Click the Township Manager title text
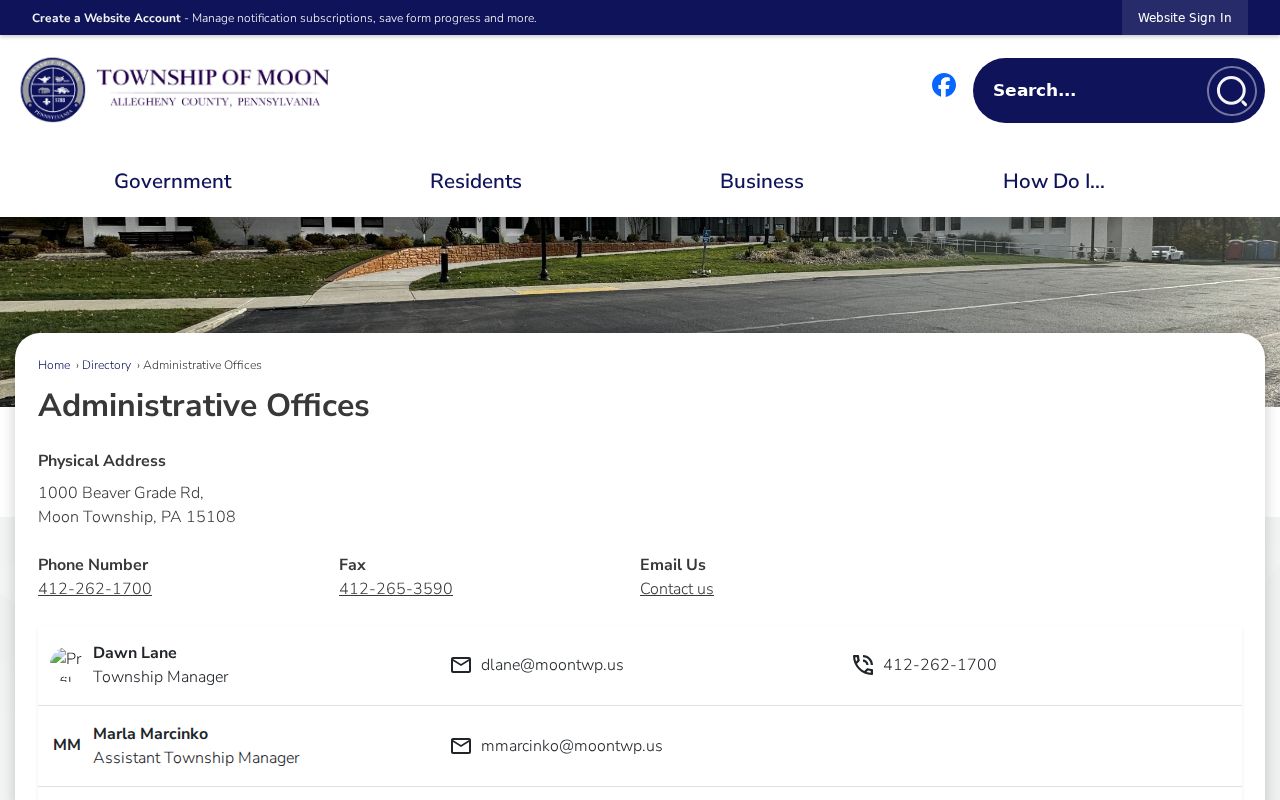Viewport: 1280px width, 800px height. 161,677
